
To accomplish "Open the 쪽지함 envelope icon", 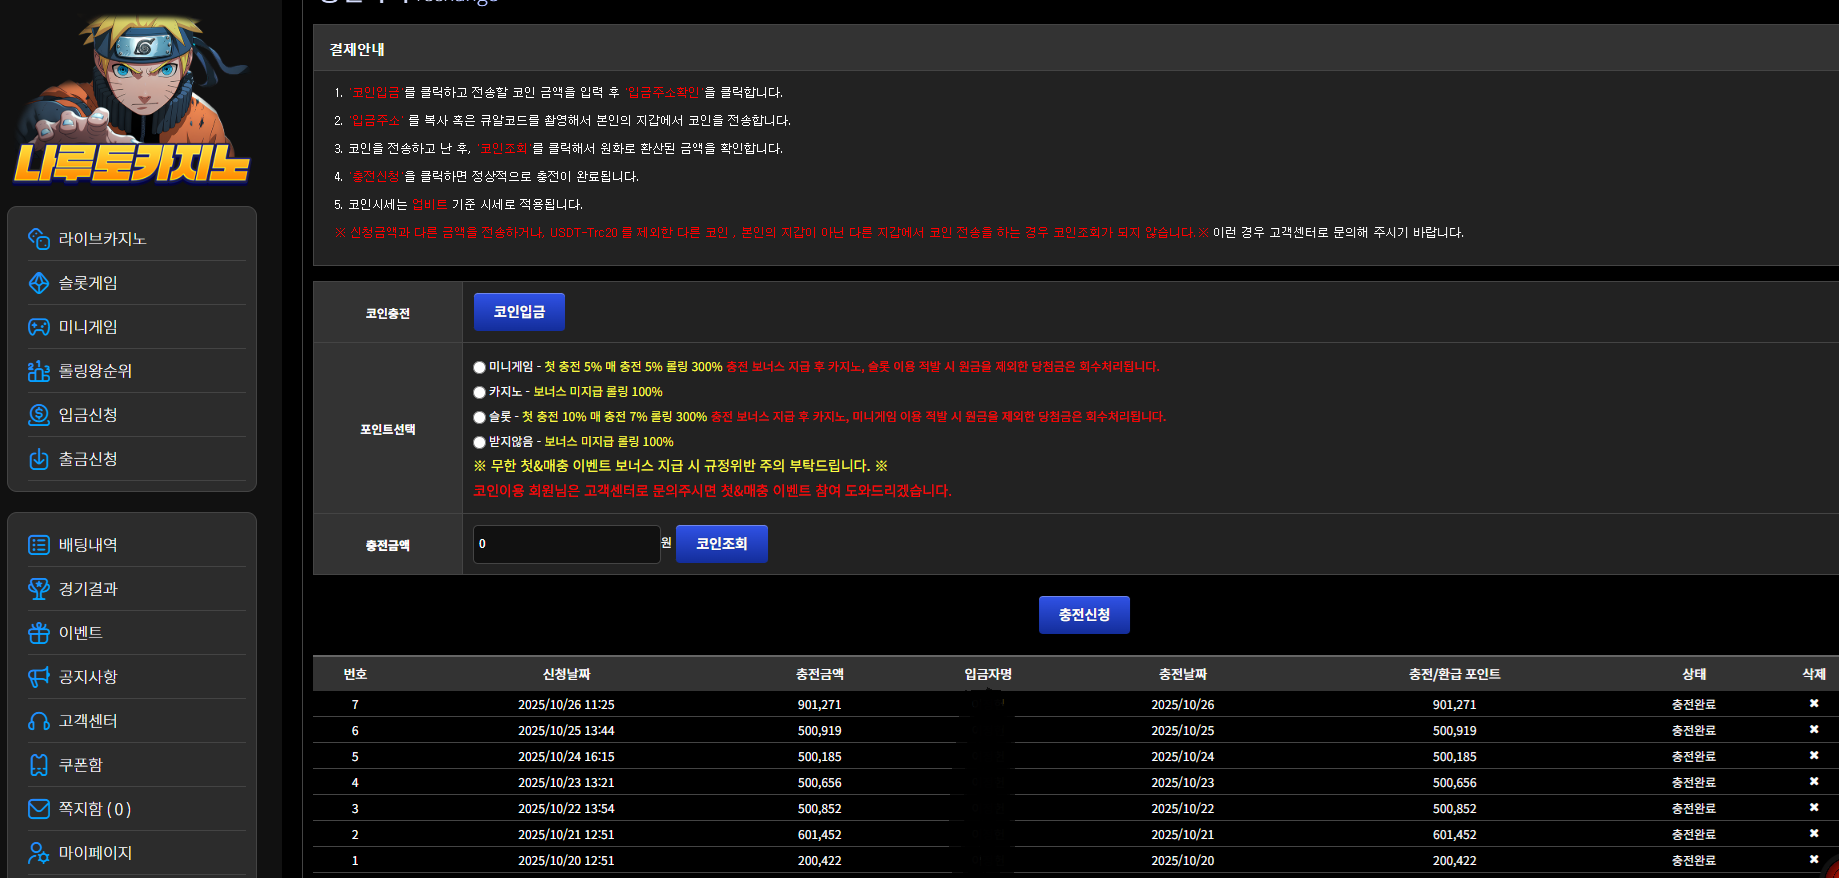I will coord(39,809).
